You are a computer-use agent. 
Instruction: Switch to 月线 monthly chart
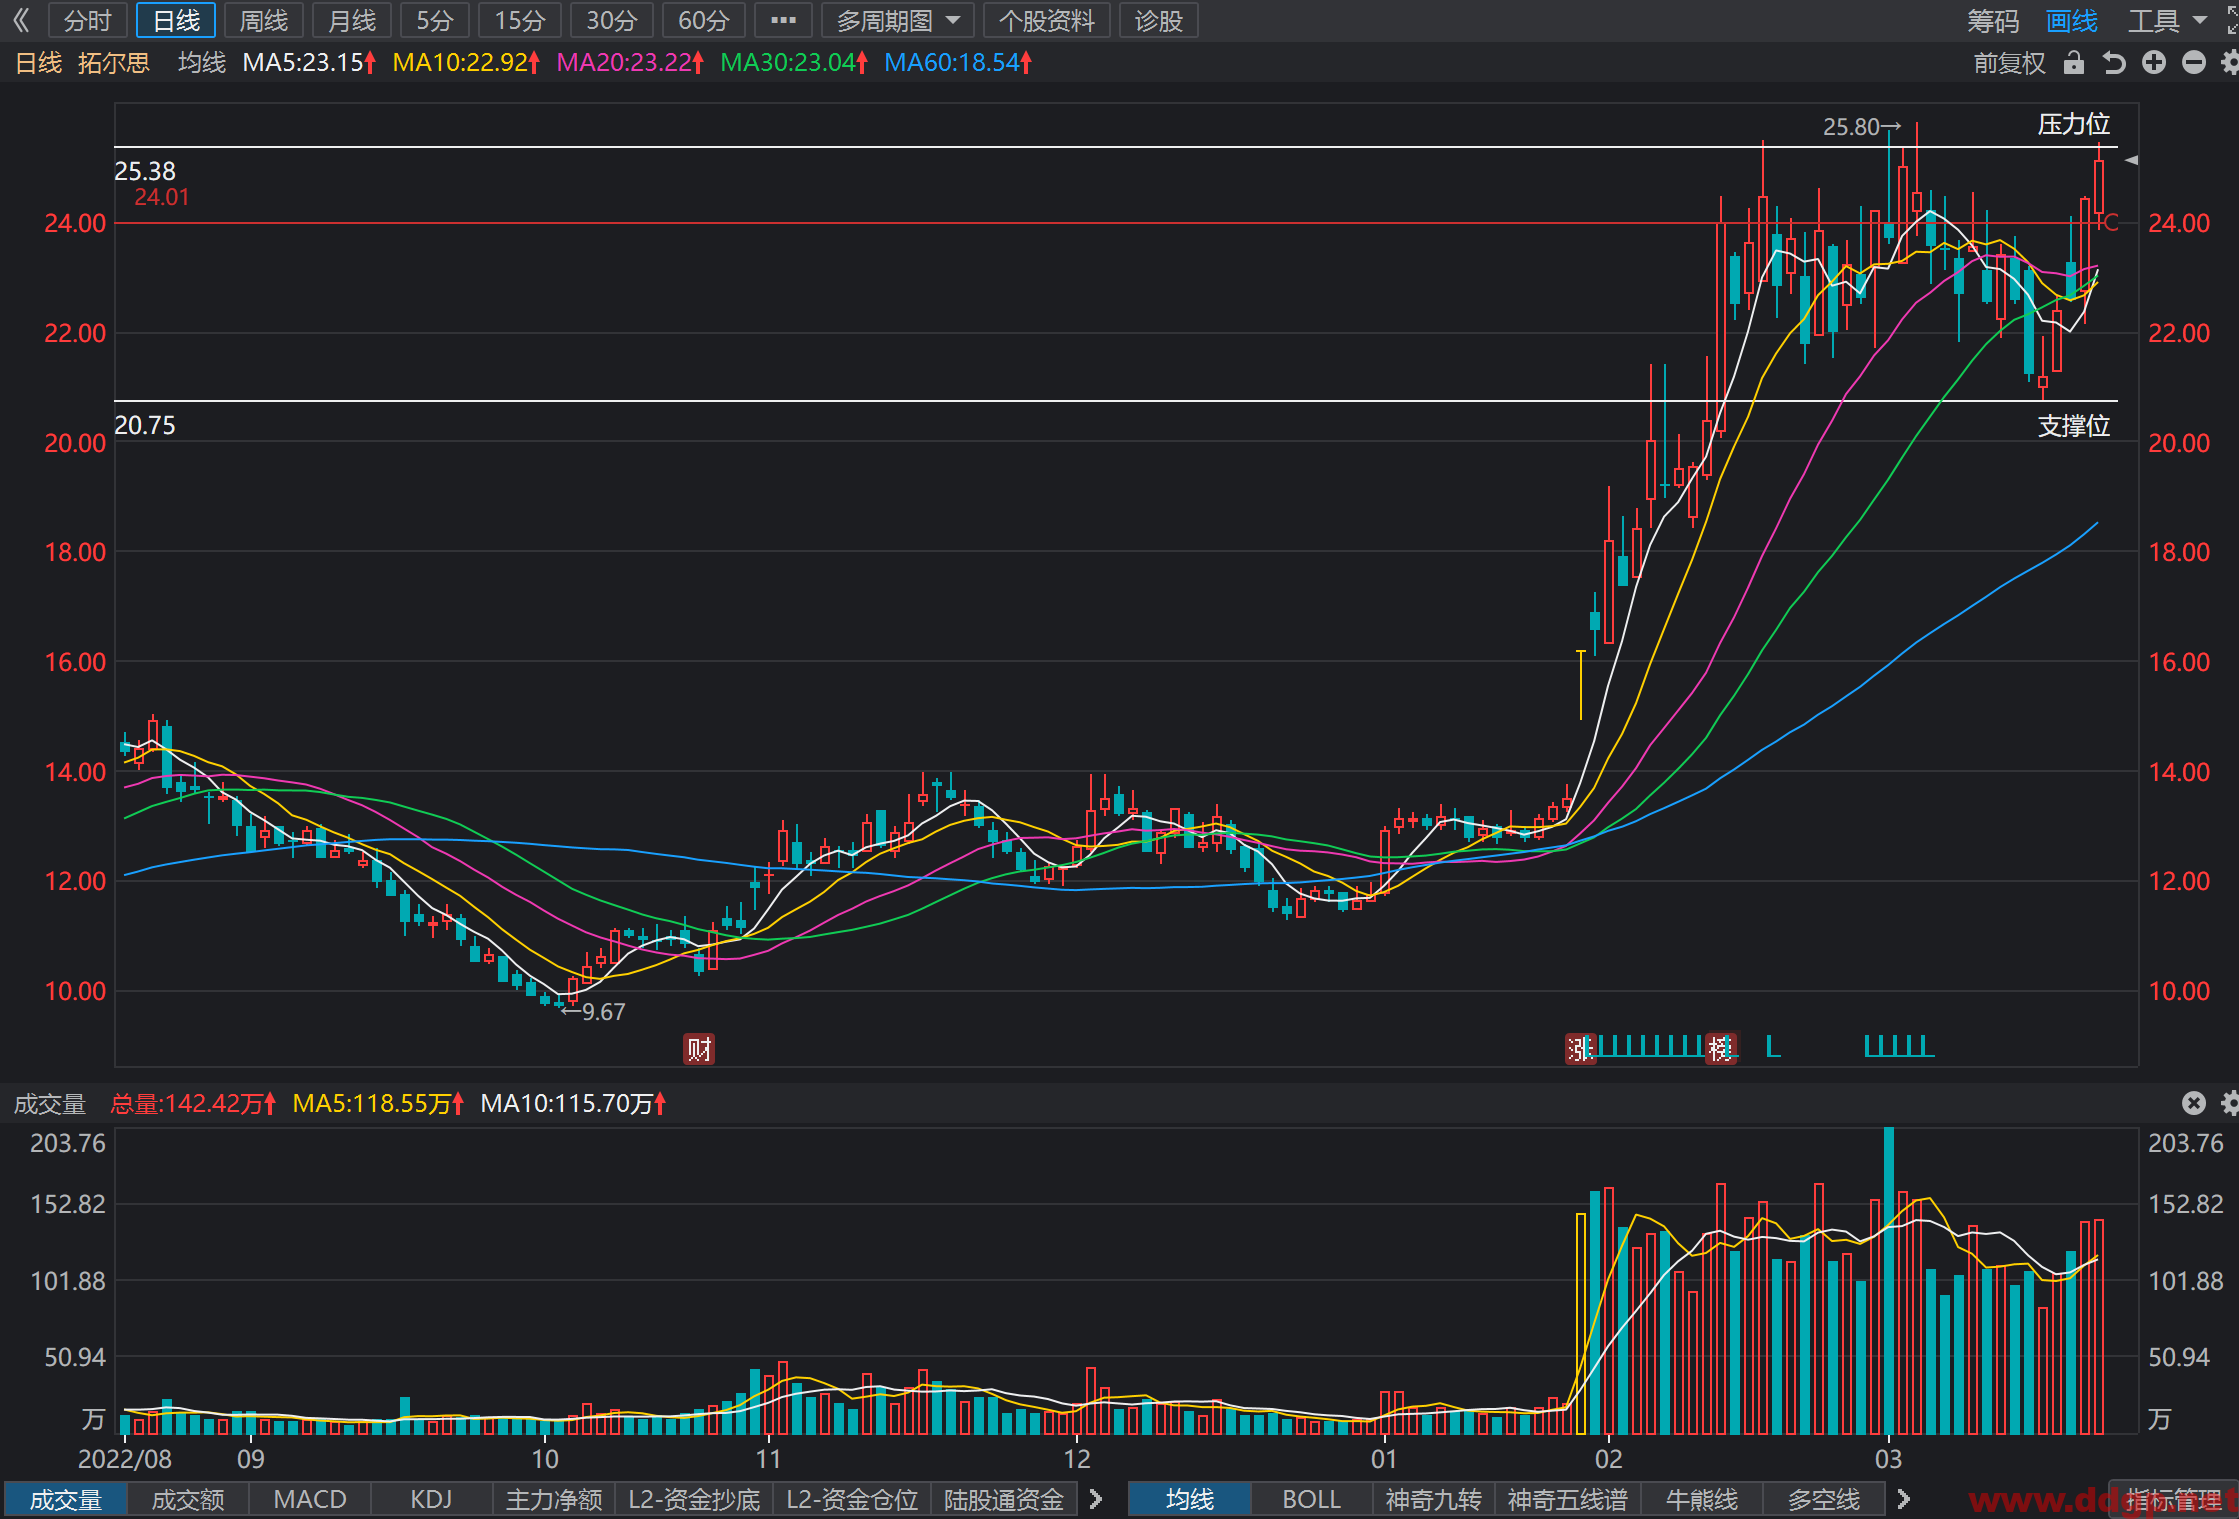coord(352,20)
